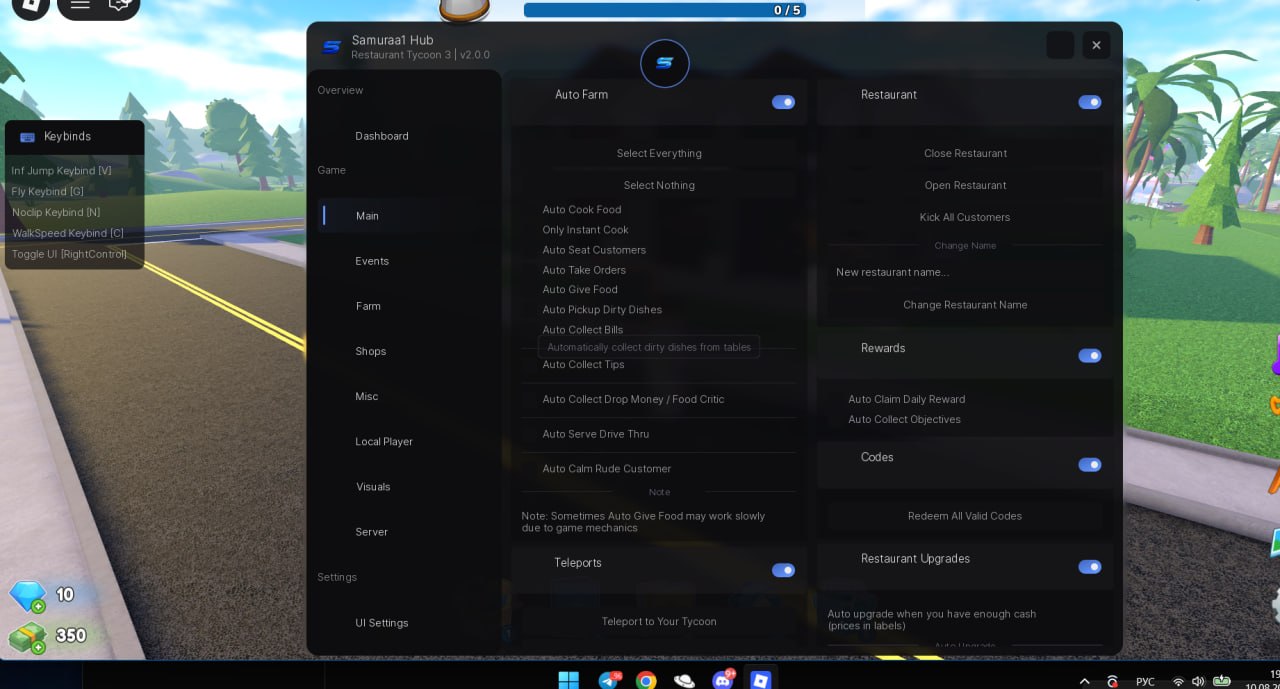Click the Select Nothing button
1280x689 pixels.
tap(659, 185)
